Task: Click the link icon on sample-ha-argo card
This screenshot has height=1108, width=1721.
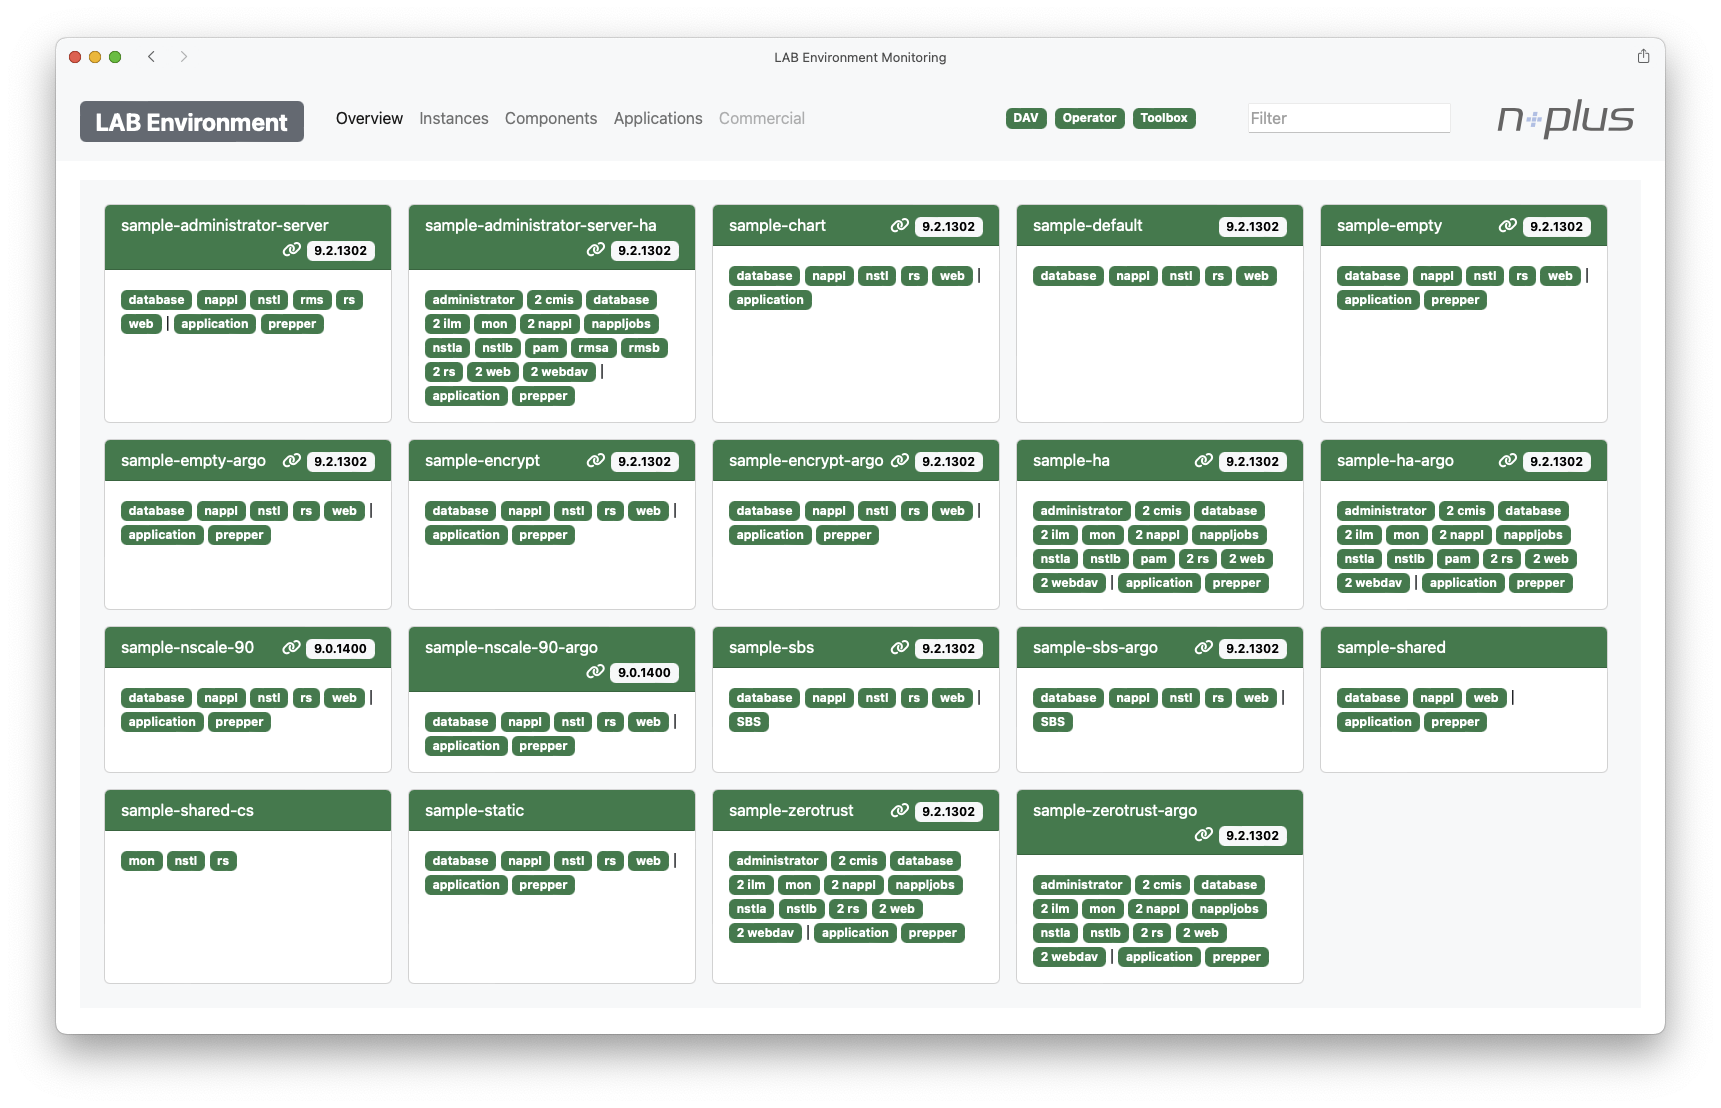Action: pyautogui.click(x=1507, y=461)
